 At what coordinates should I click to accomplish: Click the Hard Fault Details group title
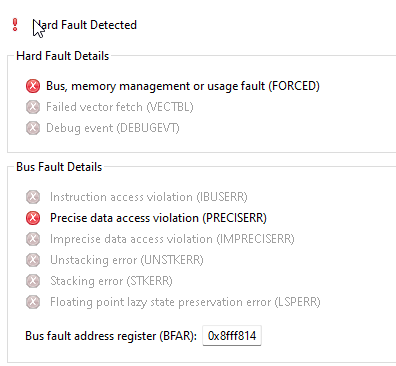coord(63,56)
